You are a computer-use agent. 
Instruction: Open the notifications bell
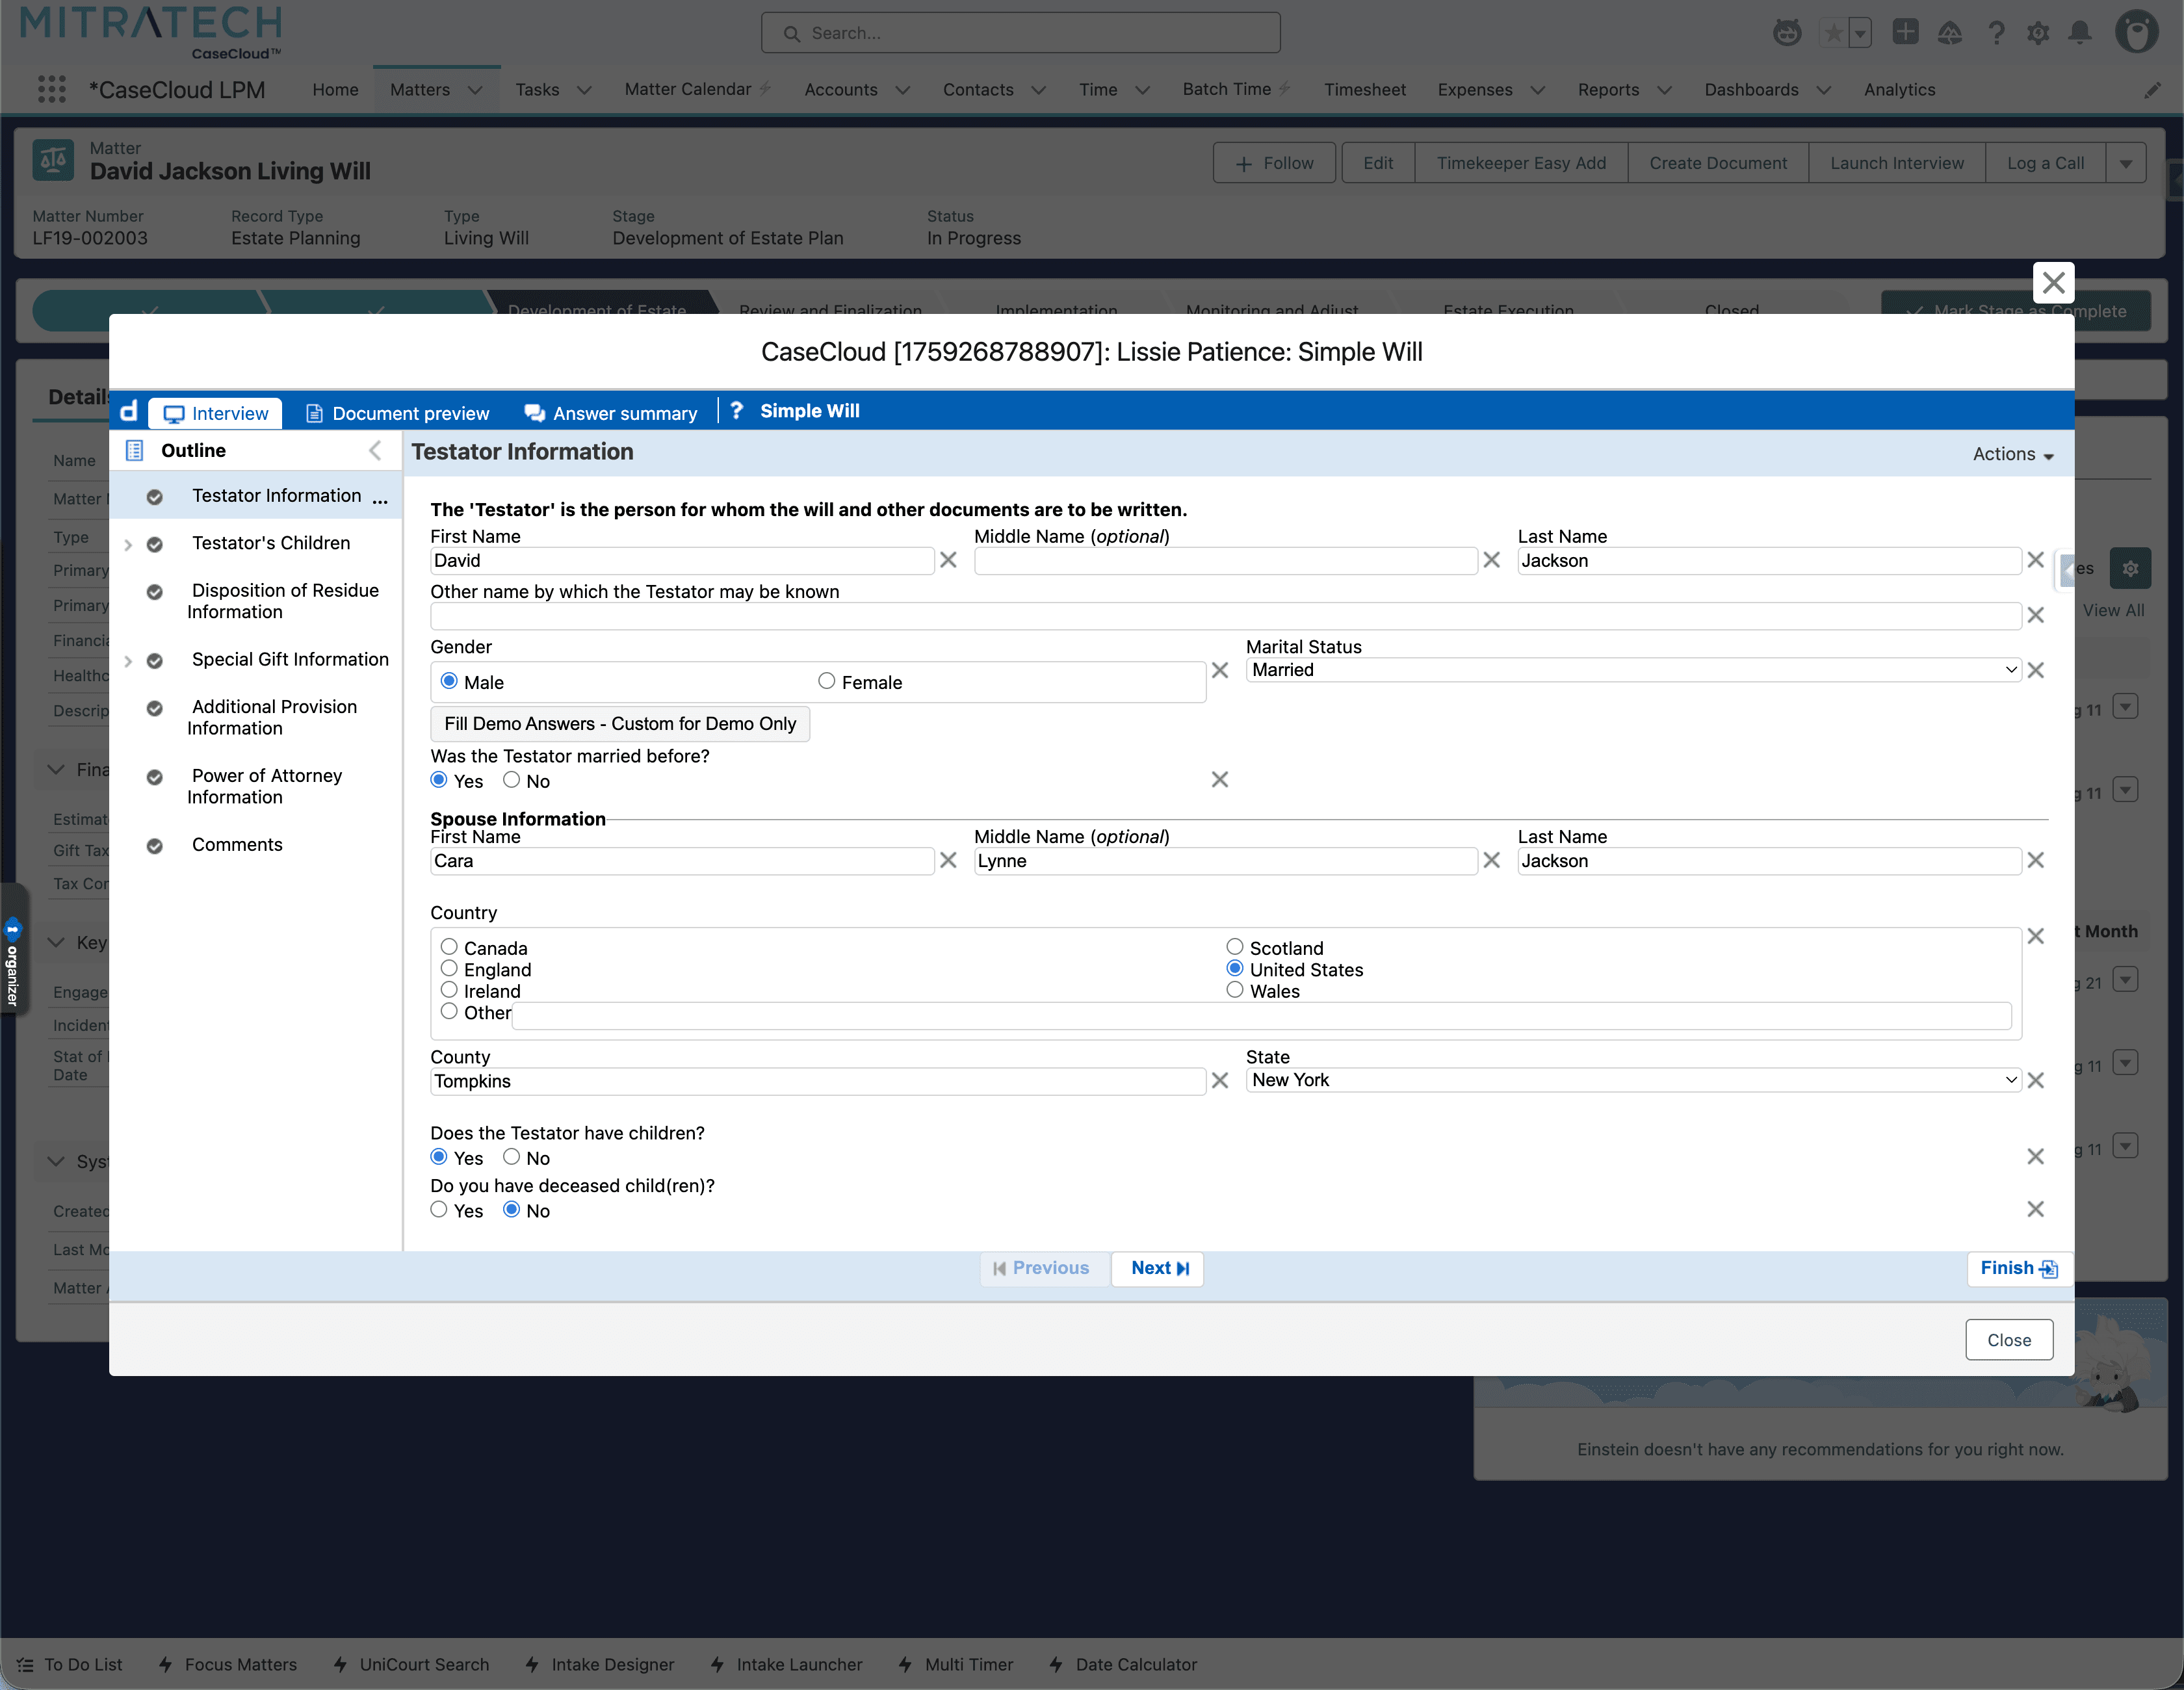tap(2080, 33)
